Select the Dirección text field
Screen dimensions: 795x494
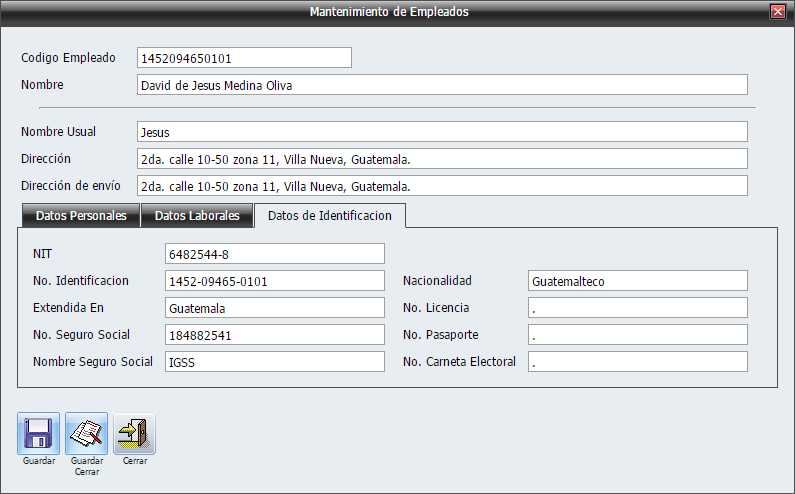pyautogui.click(x=442, y=159)
